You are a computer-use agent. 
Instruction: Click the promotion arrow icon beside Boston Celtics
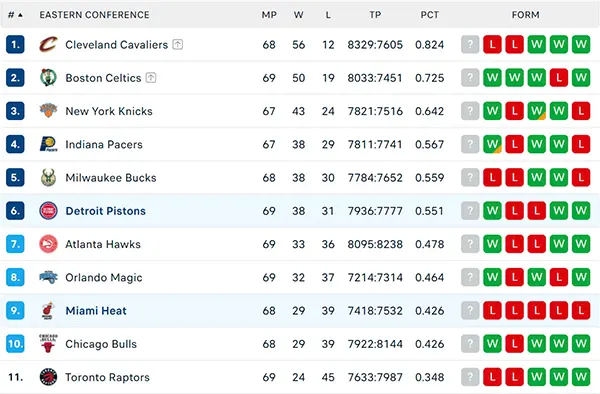151,78
